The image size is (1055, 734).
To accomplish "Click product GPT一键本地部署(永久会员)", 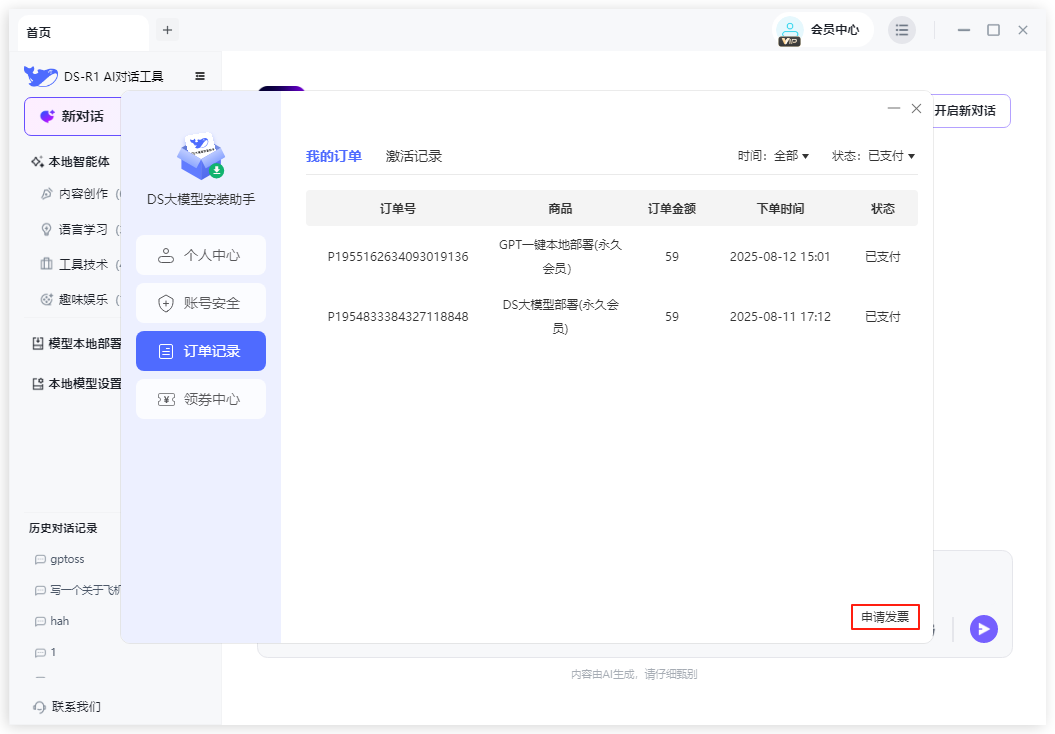I will tap(560, 257).
